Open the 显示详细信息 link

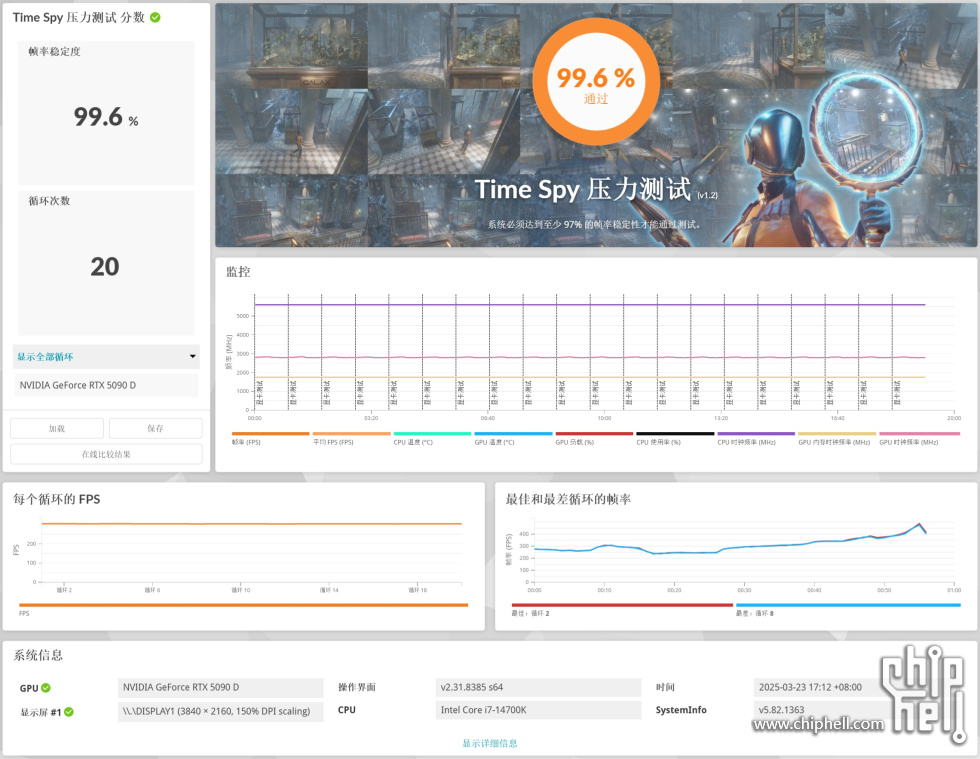pyautogui.click(x=490, y=743)
